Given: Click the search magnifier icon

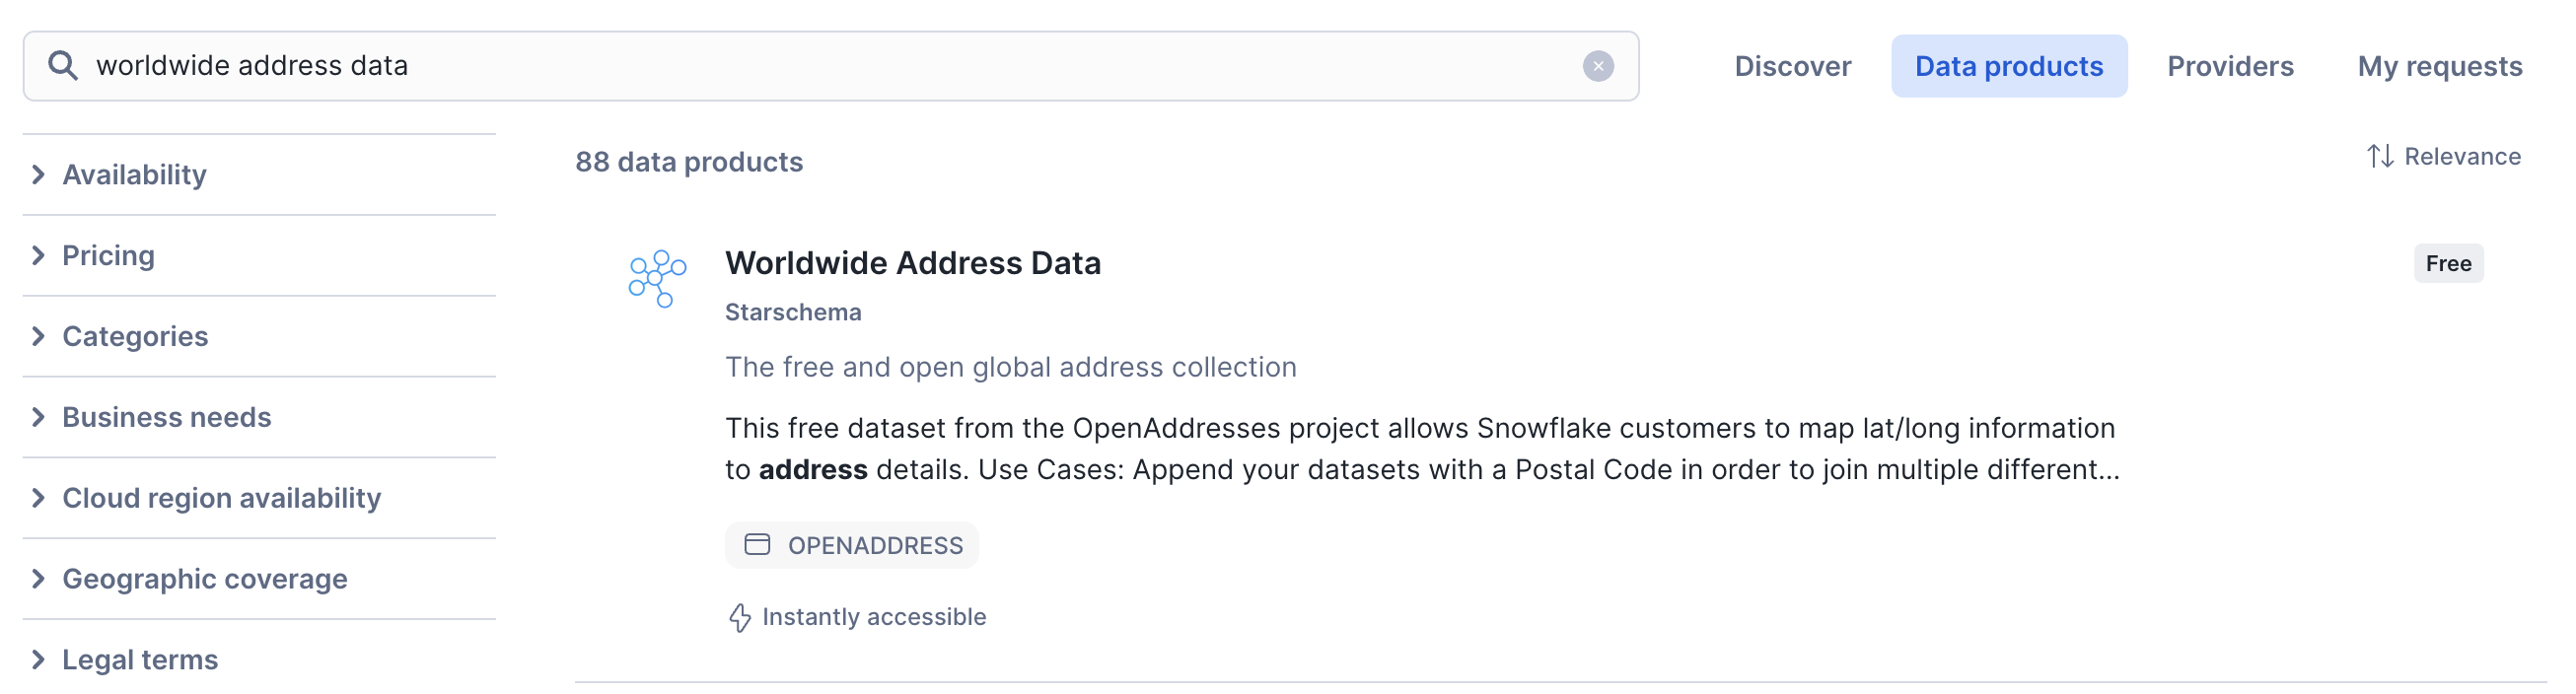Looking at the screenshot, I should click(62, 66).
